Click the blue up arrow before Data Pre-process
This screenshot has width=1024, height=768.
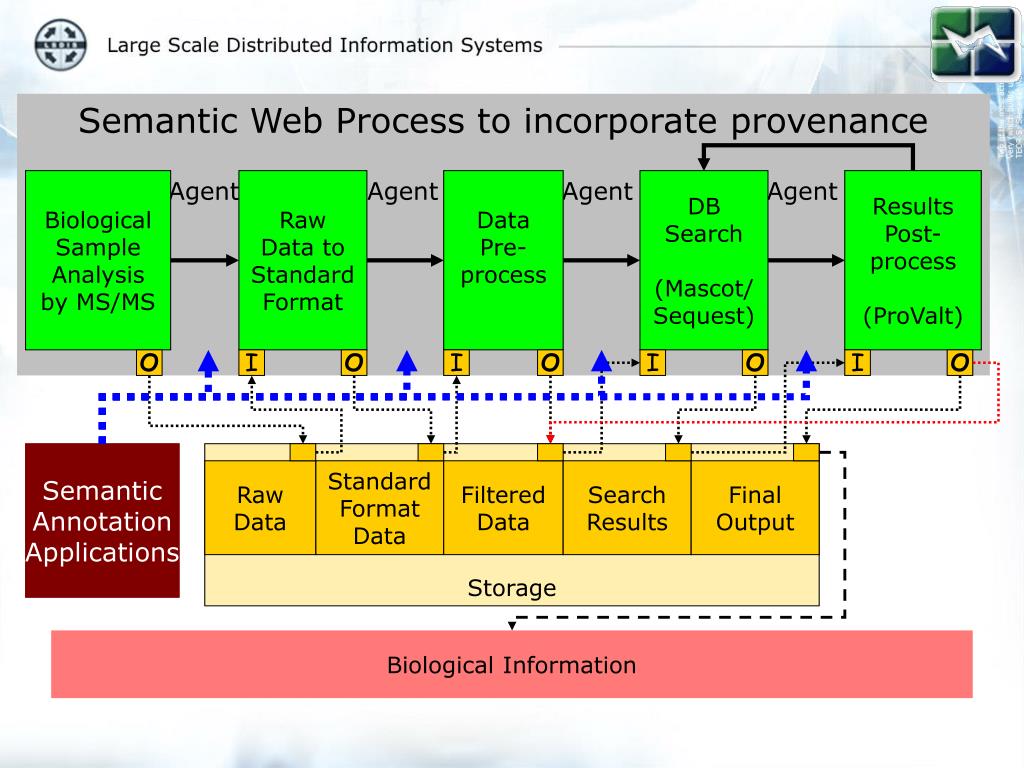(x=407, y=363)
